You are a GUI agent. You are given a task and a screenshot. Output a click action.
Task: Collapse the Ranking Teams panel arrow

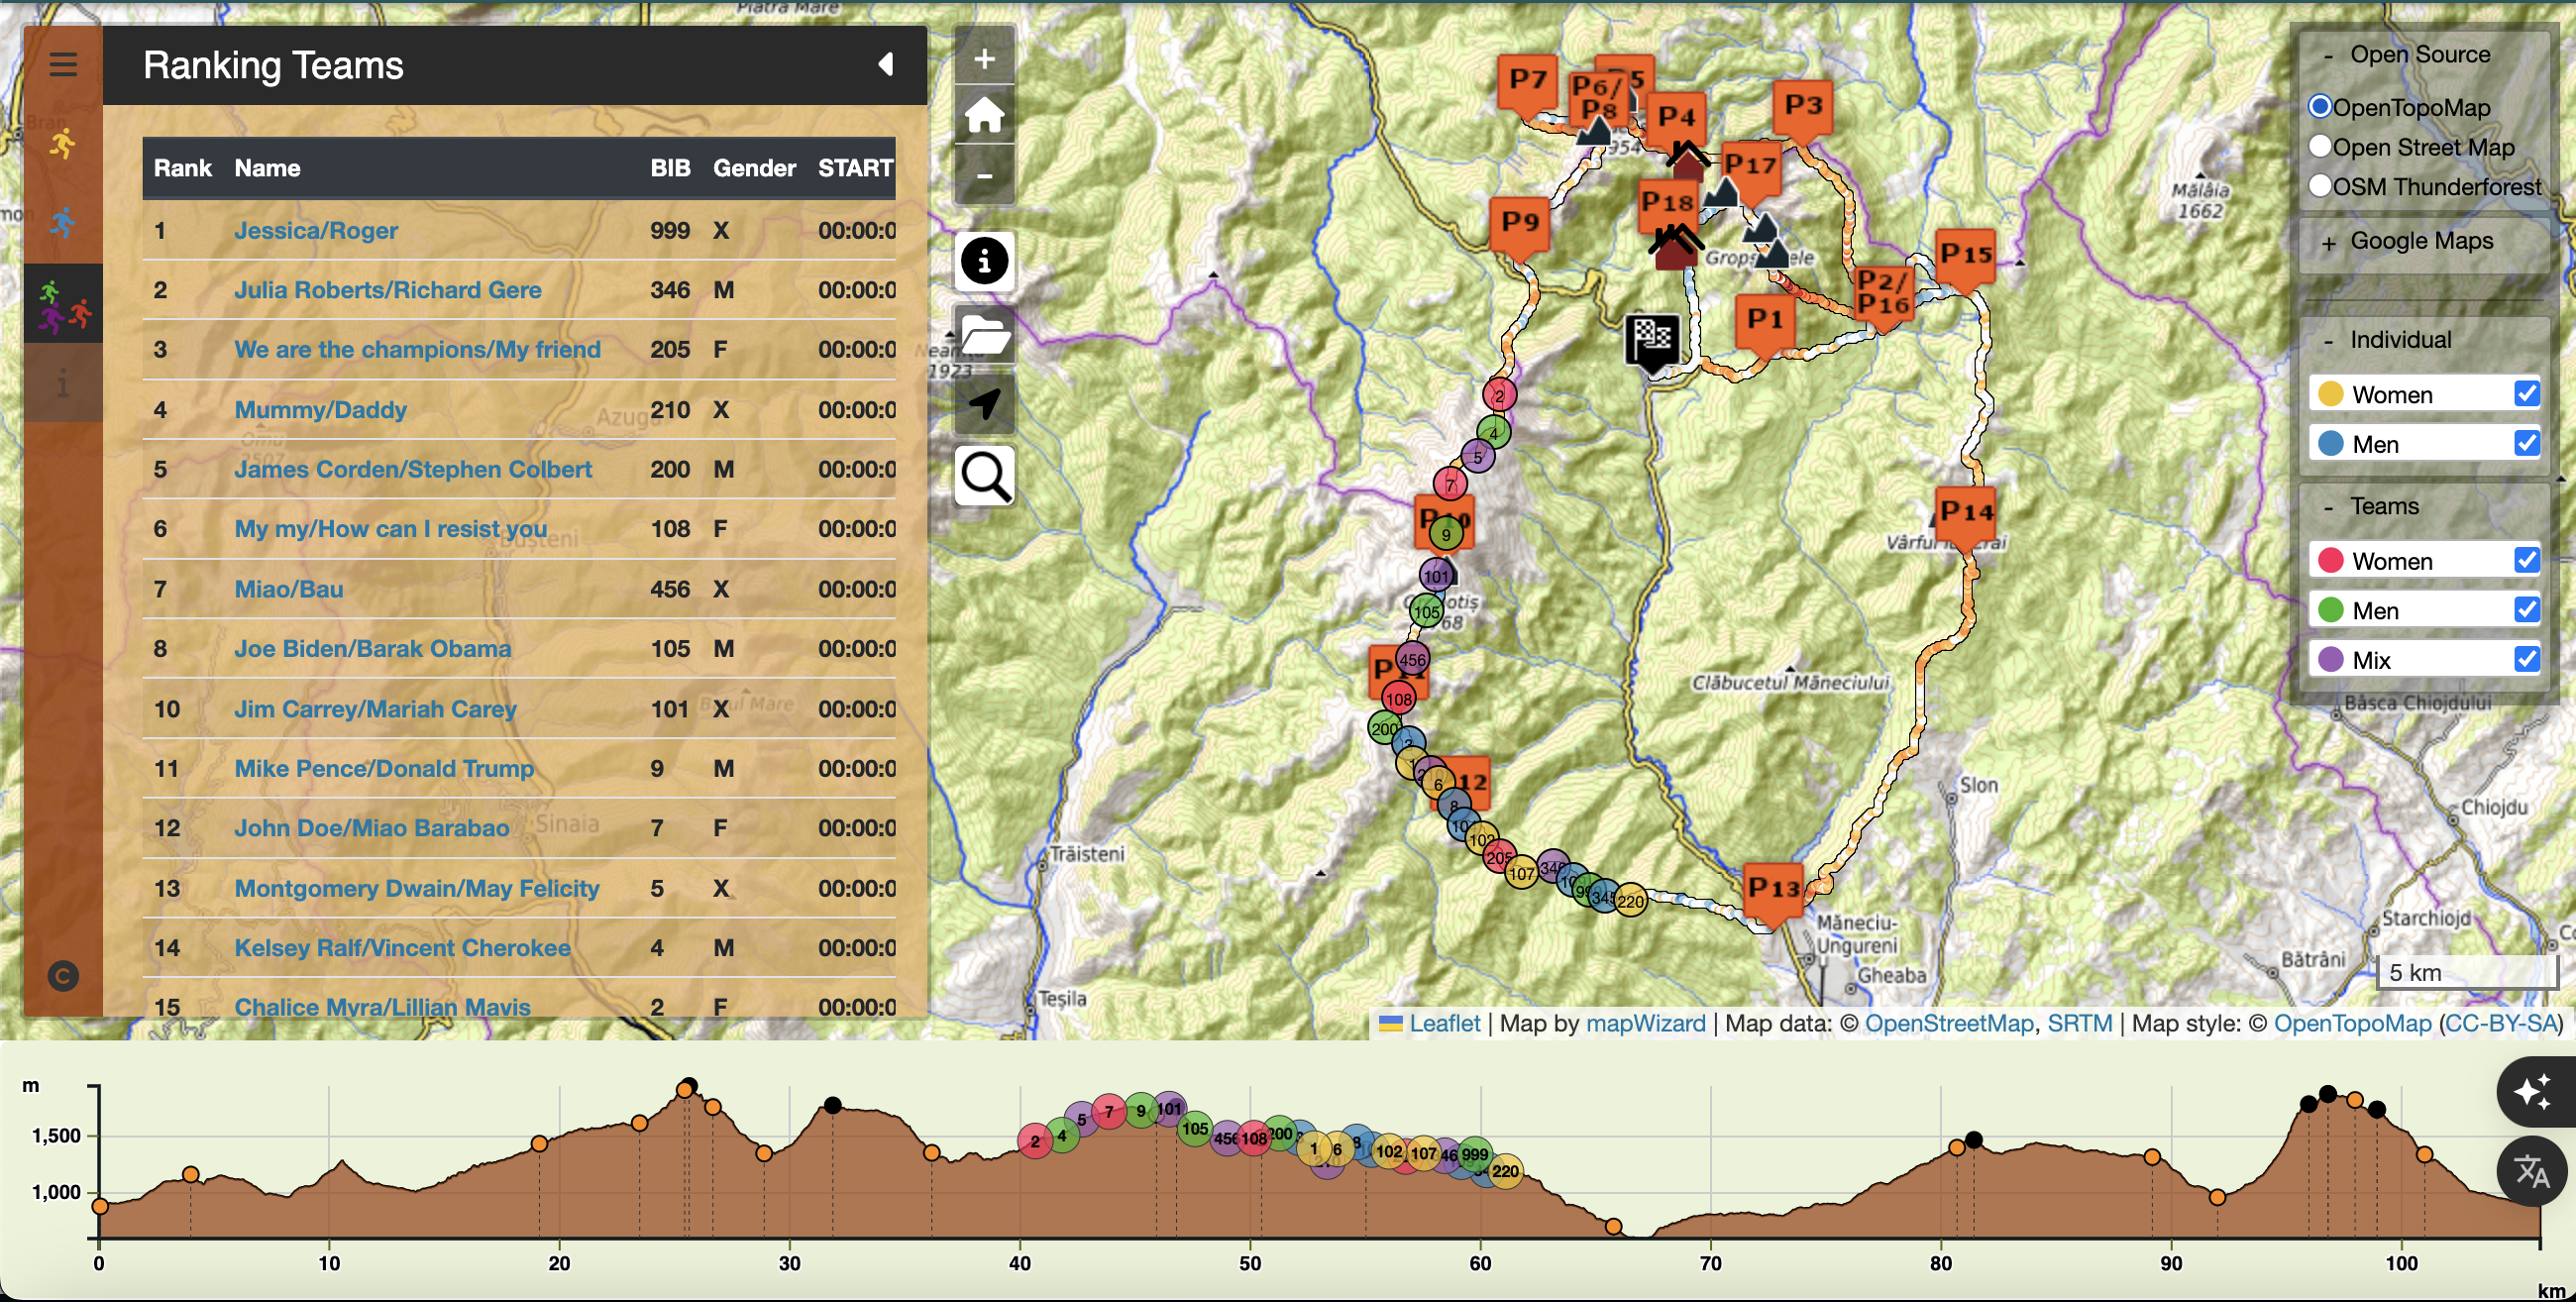[x=886, y=65]
